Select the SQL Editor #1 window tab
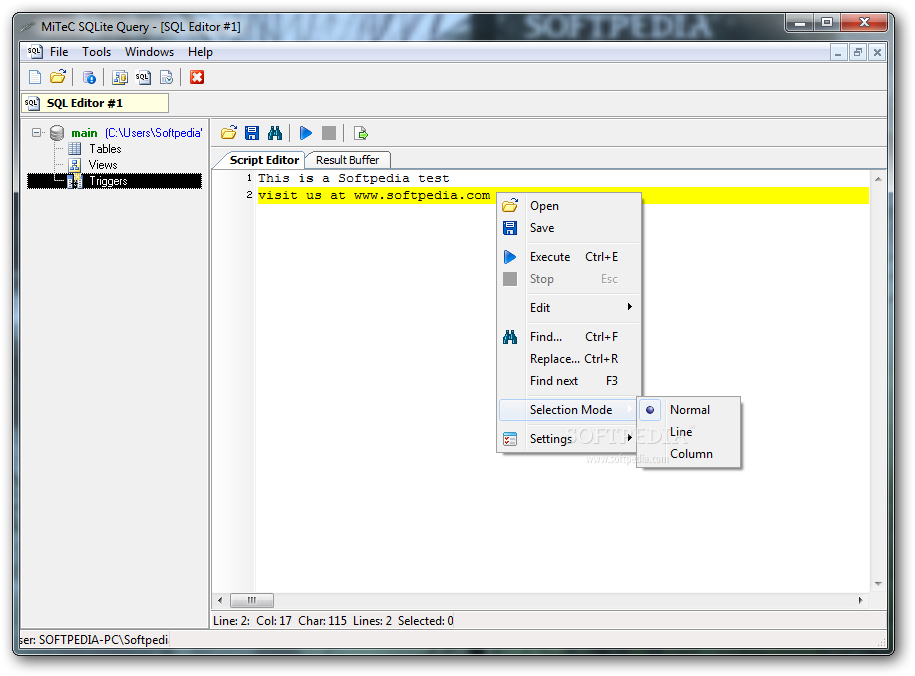This screenshot has height=676, width=915. (95, 103)
